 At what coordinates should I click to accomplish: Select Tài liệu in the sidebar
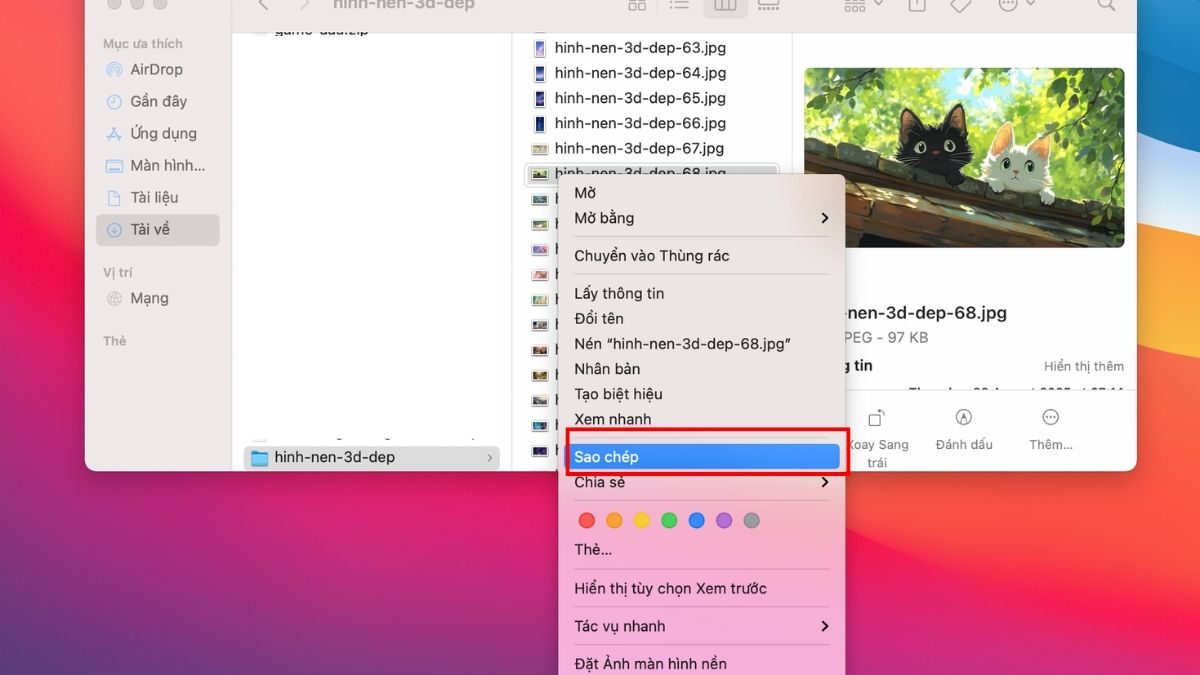(x=153, y=198)
